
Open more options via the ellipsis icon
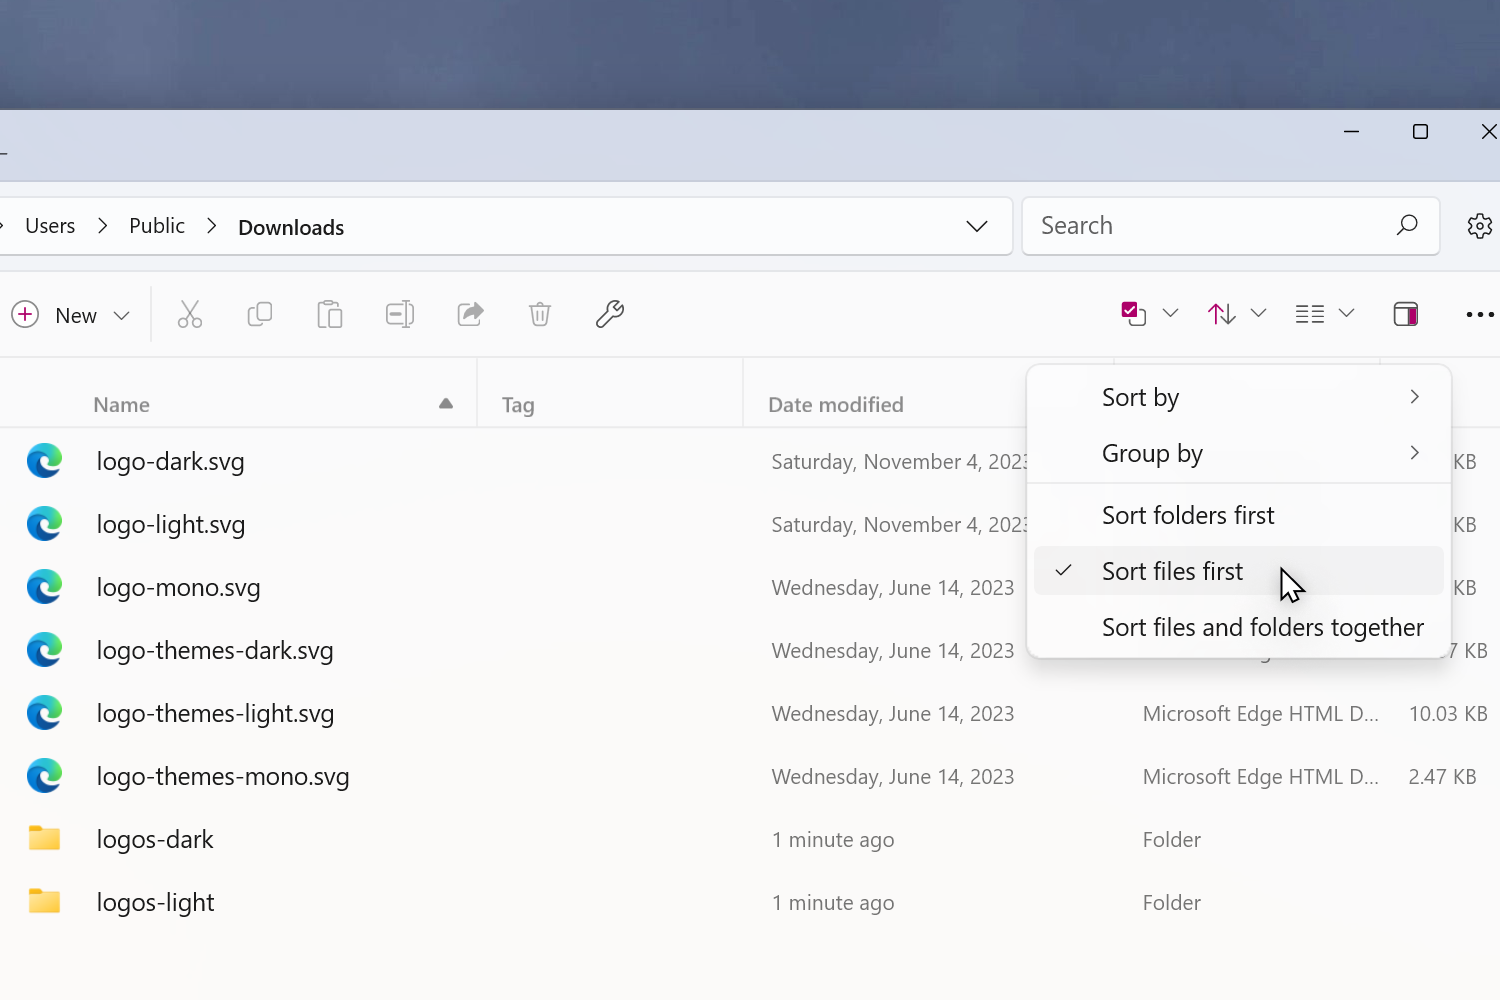(x=1479, y=314)
